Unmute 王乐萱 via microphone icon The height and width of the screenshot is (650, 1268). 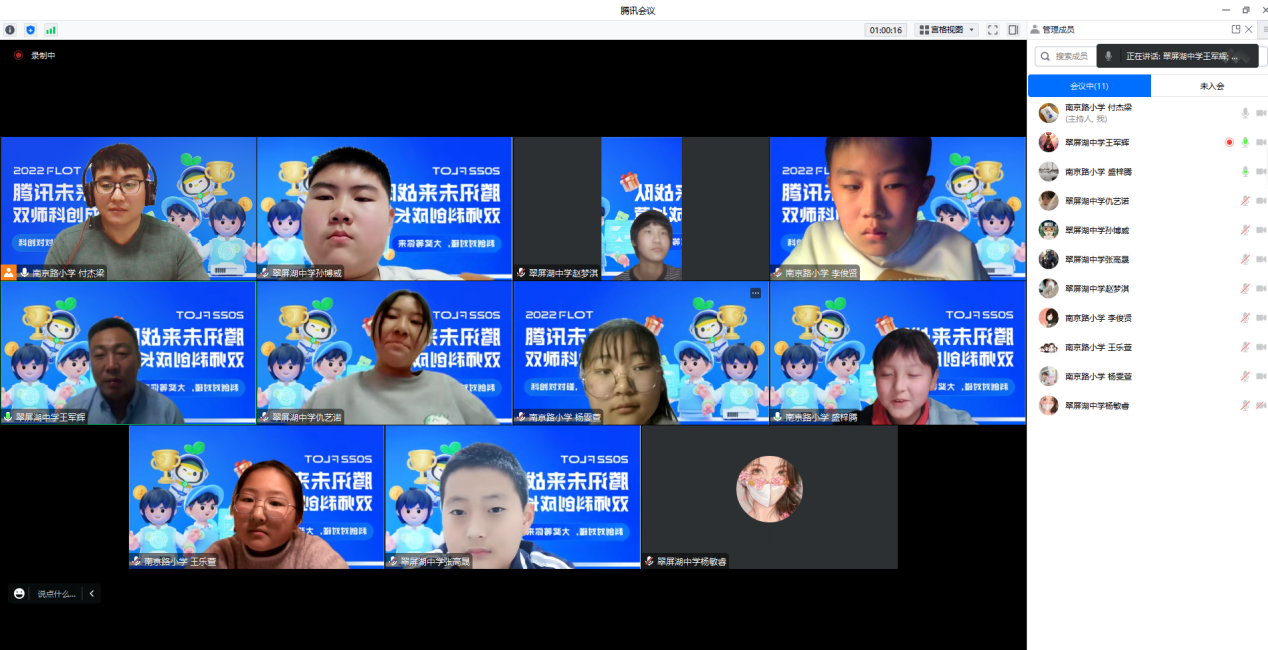(1245, 347)
